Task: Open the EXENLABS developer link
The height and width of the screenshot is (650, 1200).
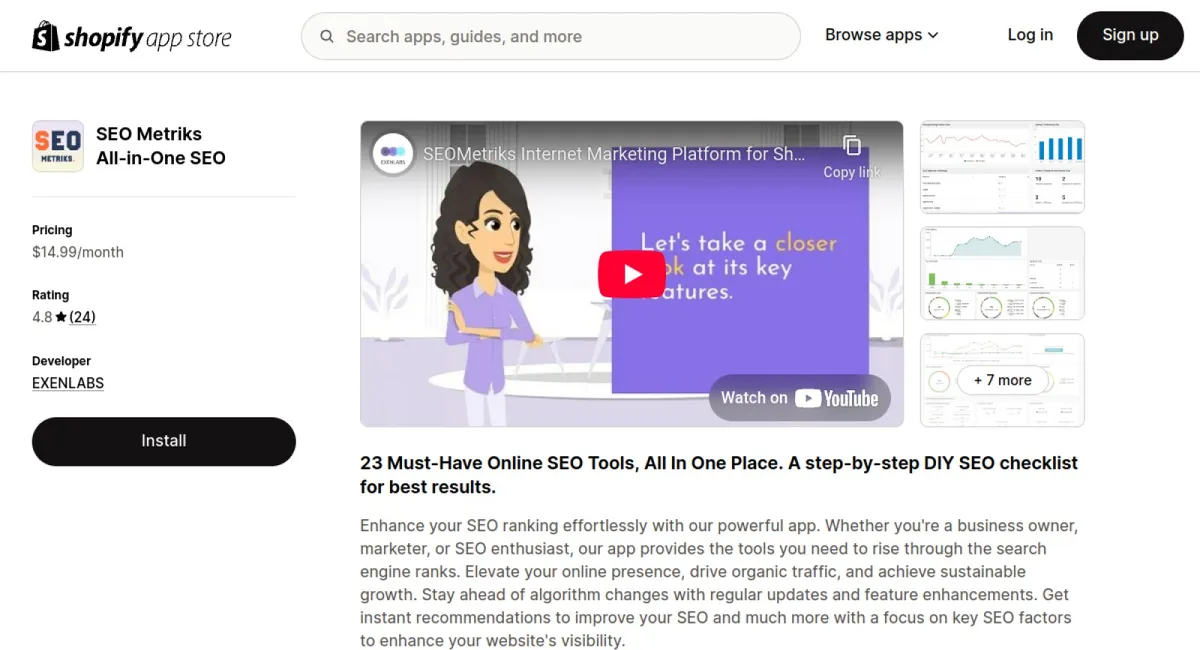Action: pyautogui.click(x=68, y=383)
